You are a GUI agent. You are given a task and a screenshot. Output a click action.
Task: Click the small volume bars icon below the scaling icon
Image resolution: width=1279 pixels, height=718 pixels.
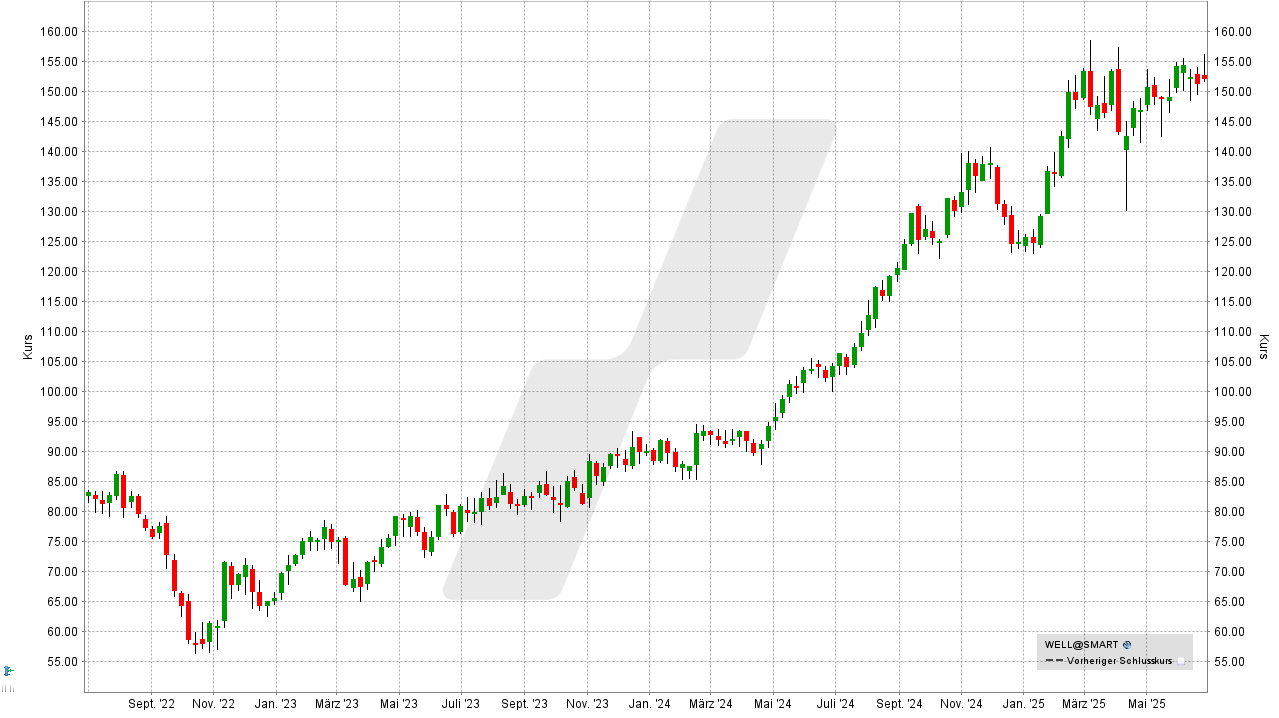tap(8, 689)
